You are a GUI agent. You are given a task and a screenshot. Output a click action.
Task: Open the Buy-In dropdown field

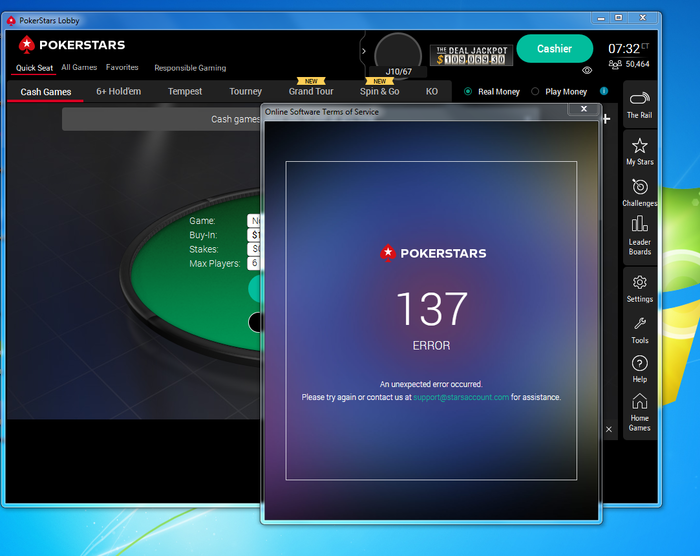click(254, 235)
